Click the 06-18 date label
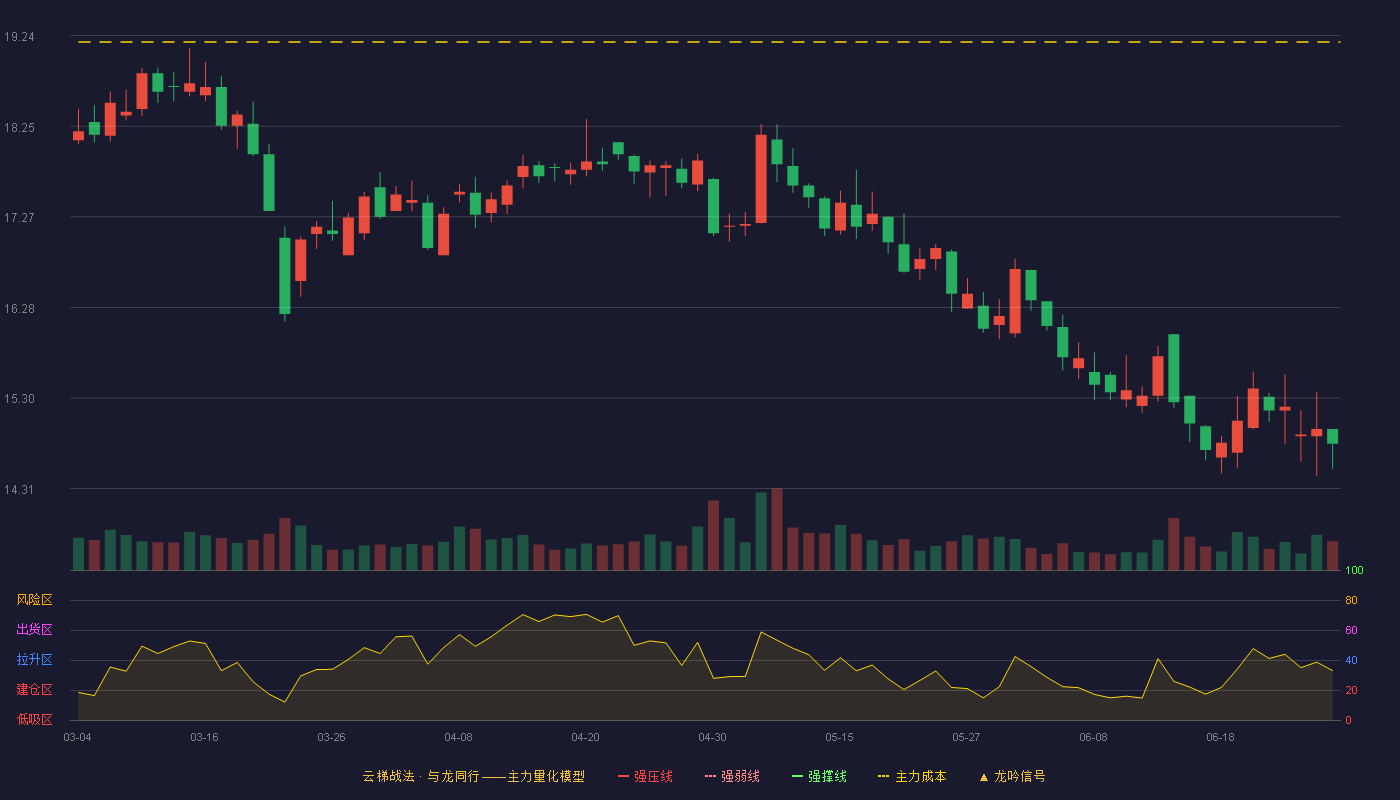 pyautogui.click(x=1220, y=737)
